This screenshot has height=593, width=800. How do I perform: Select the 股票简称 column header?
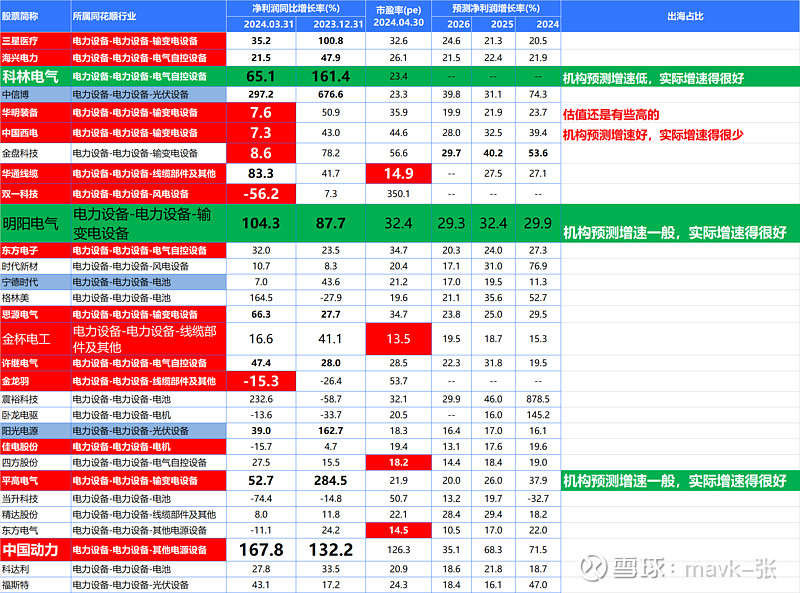[35, 16]
